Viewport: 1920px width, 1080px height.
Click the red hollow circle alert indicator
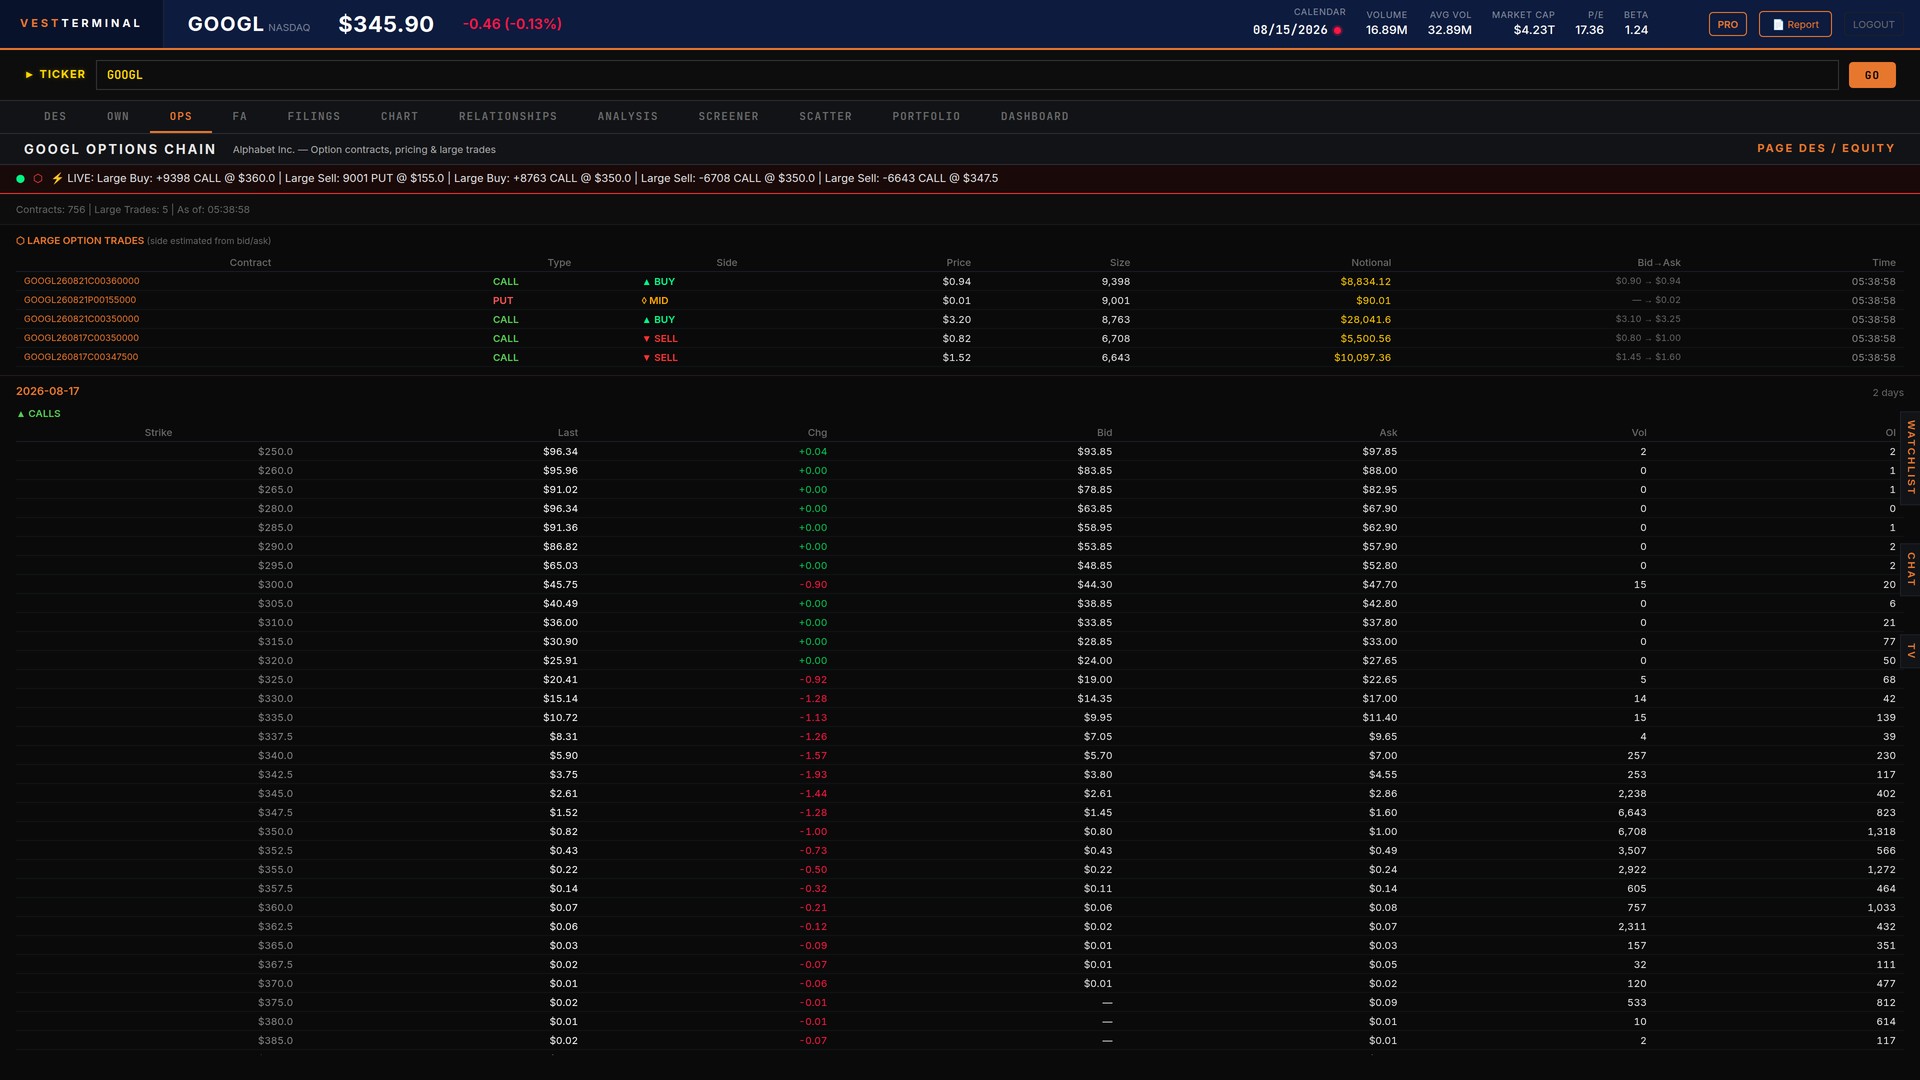pyautogui.click(x=38, y=179)
